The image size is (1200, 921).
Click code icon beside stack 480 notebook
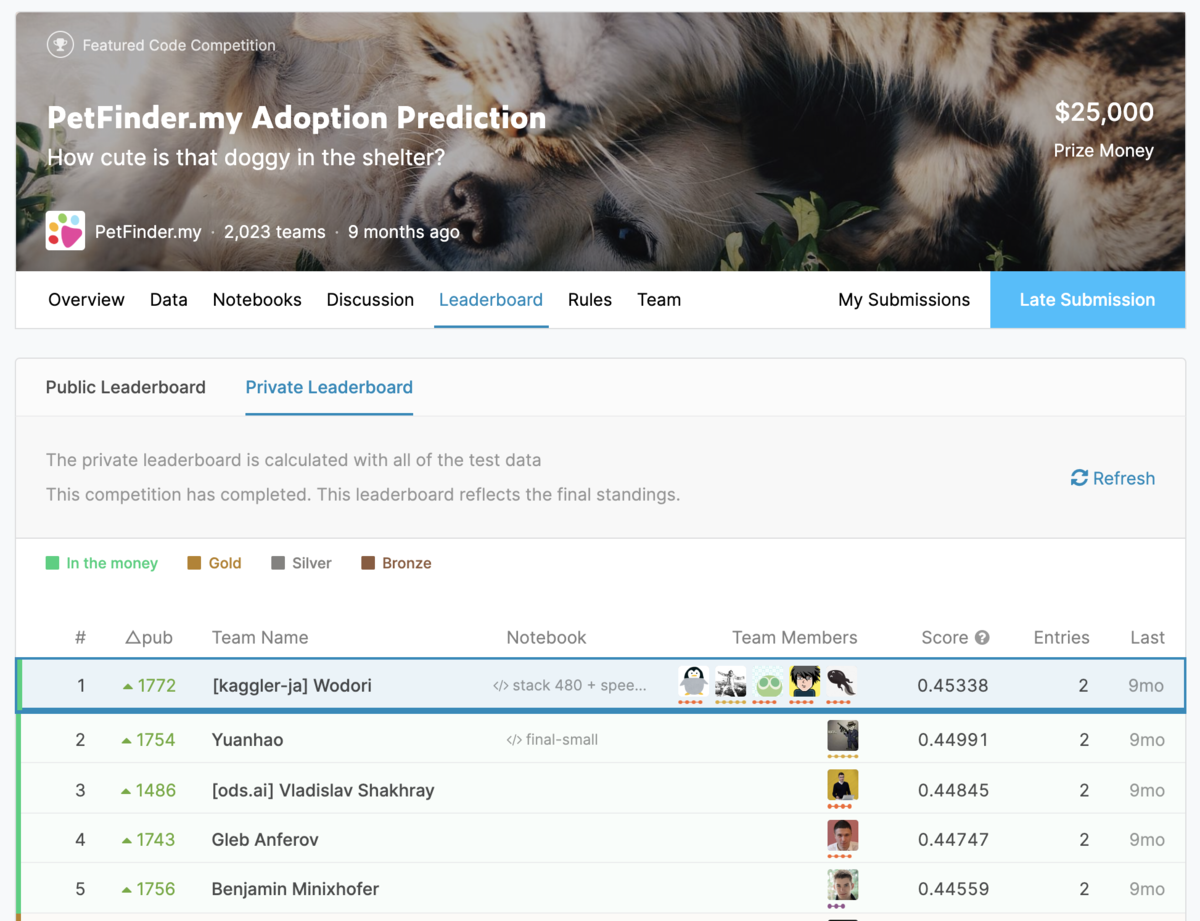click(x=500, y=686)
